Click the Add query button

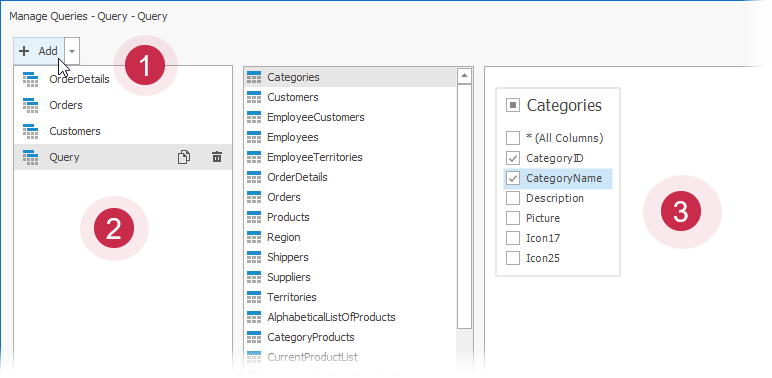click(39, 51)
